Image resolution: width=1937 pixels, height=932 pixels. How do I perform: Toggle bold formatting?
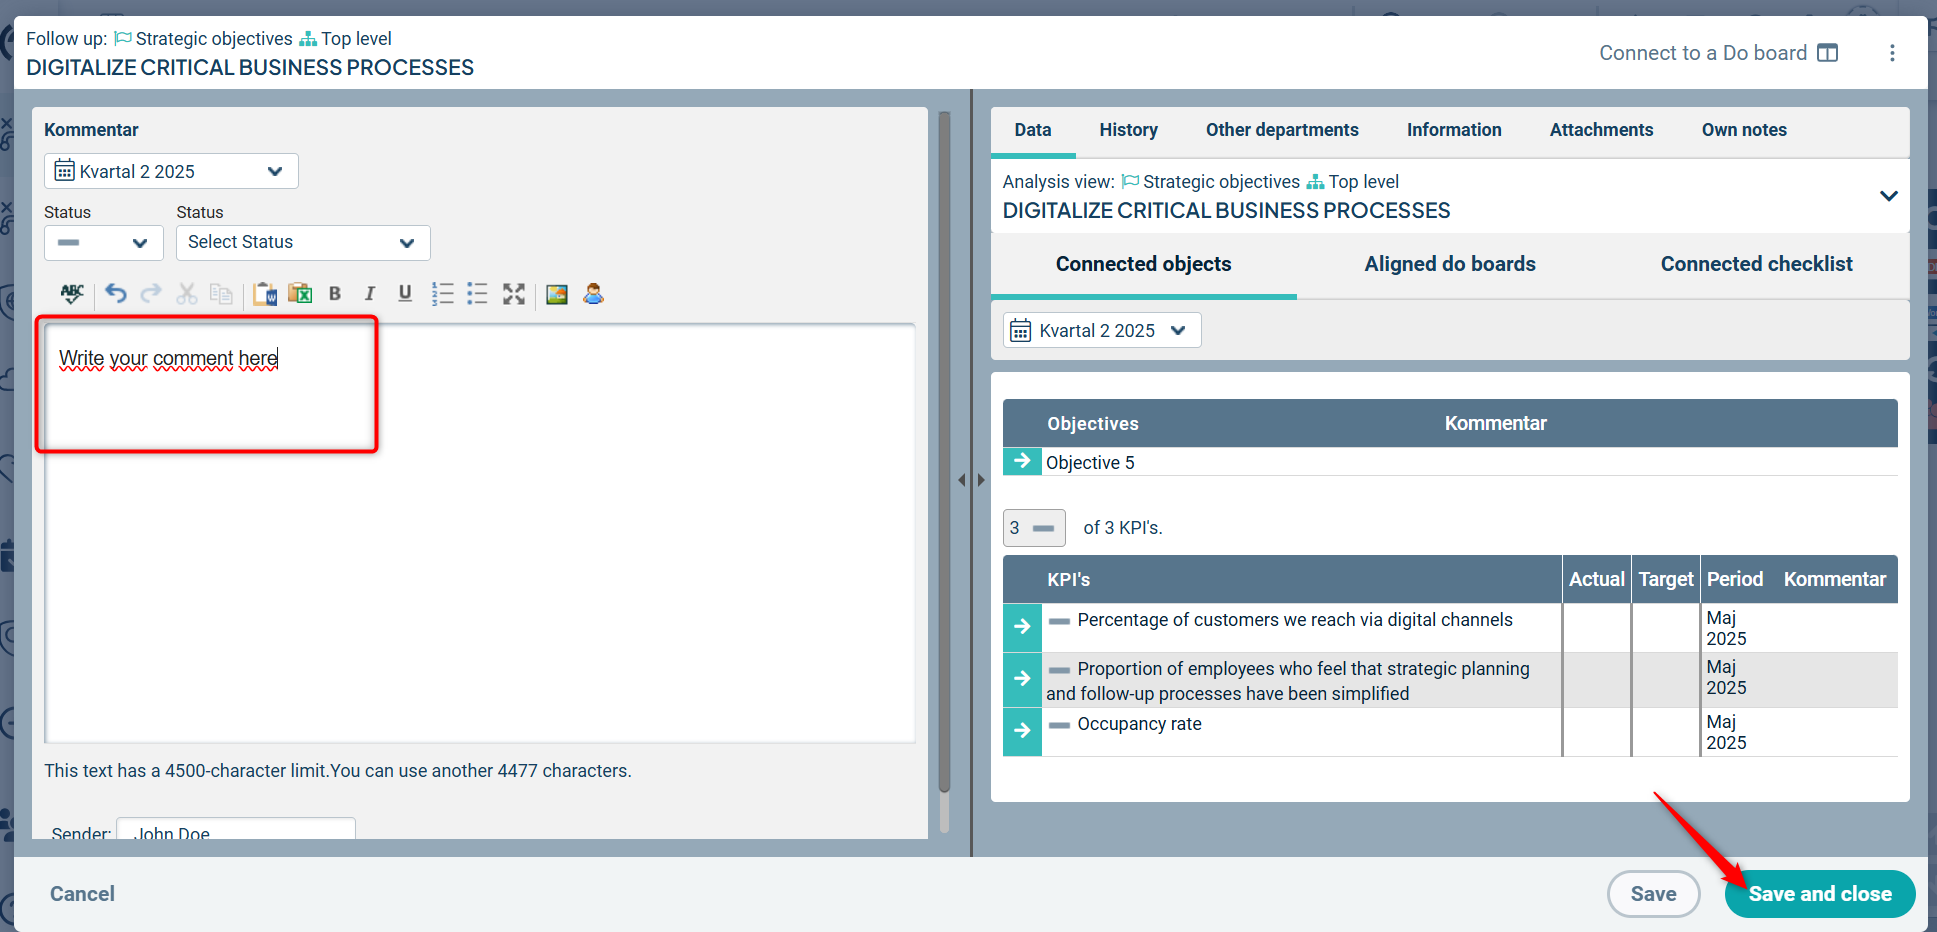pyautogui.click(x=335, y=294)
